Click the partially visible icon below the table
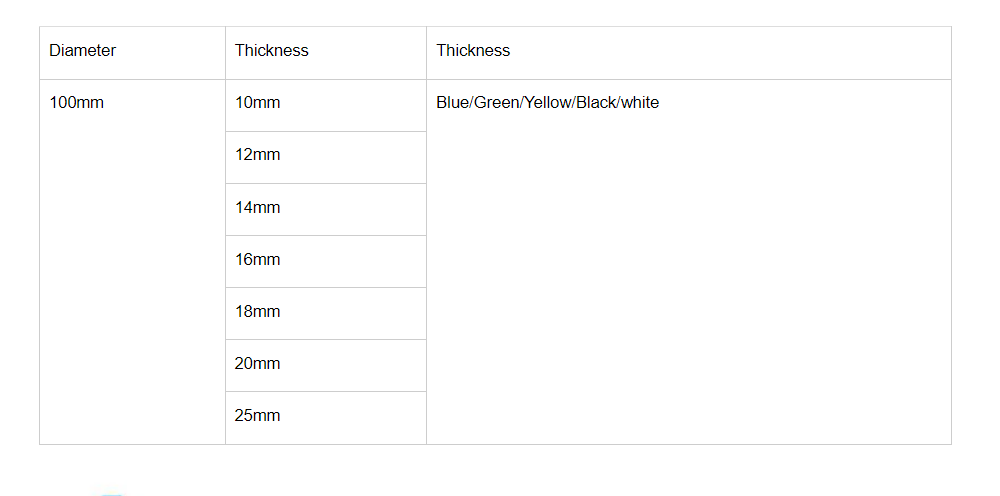This screenshot has height=496, width=1000. click(111, 493)
